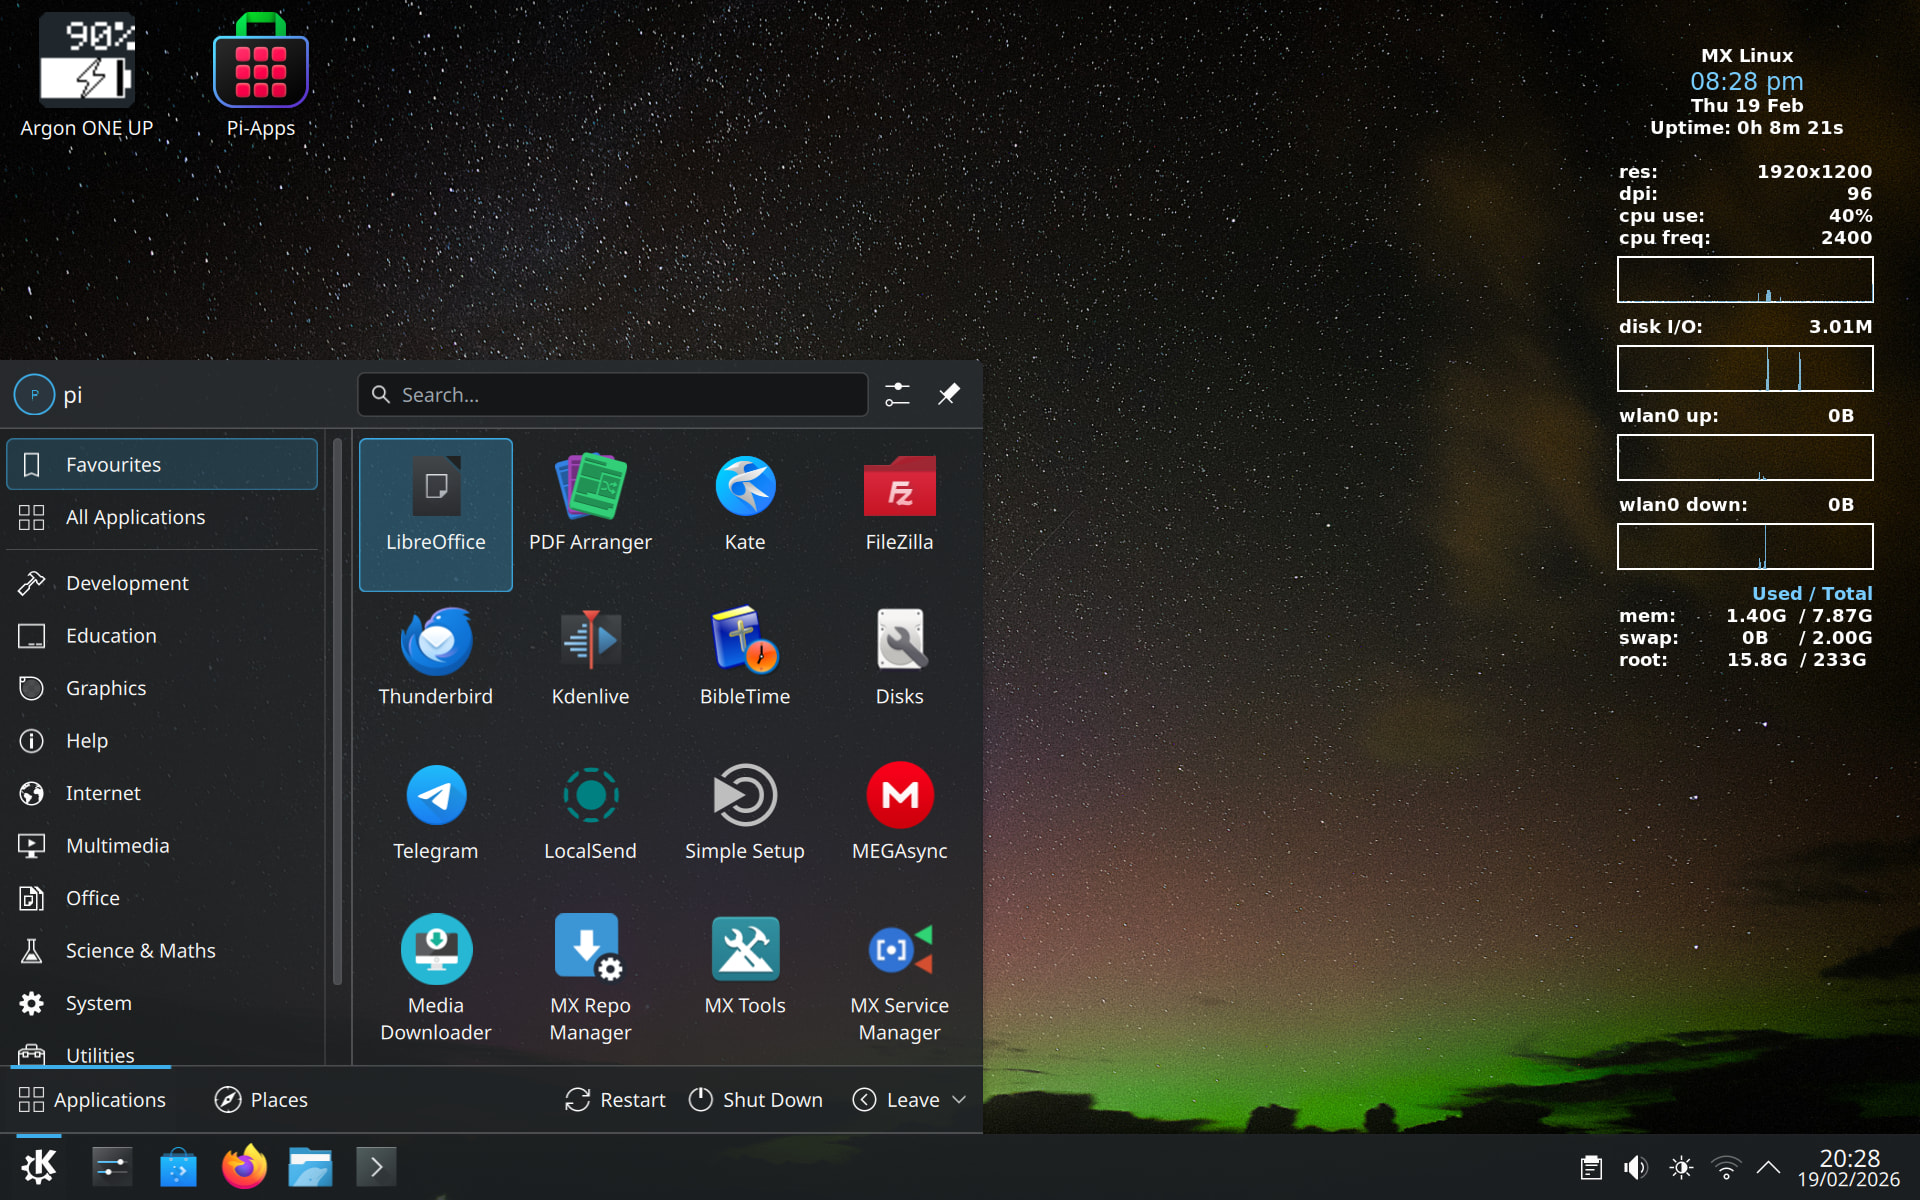Toggle the pin to keep launcher open
The height and width of the screenshot is (1200, 1920).
(x=948, y=395)
